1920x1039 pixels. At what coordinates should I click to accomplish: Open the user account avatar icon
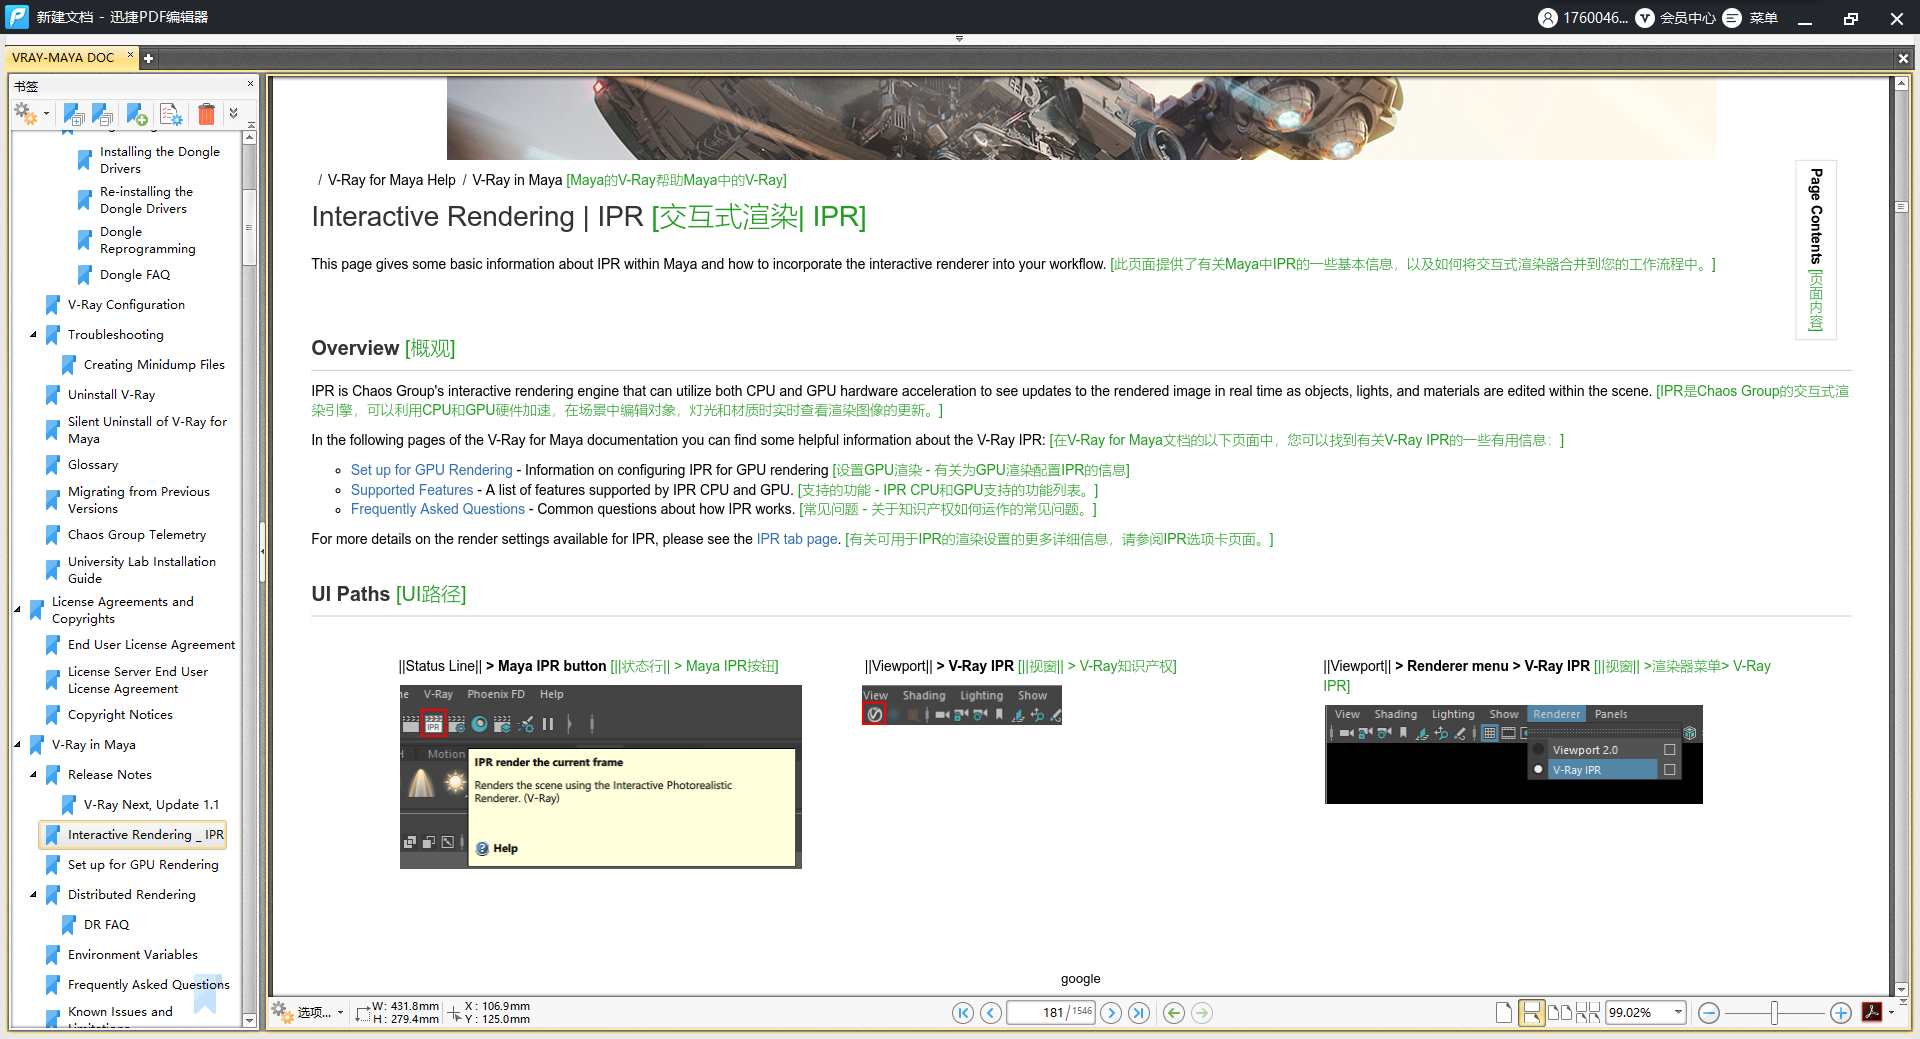[1548, 18]
